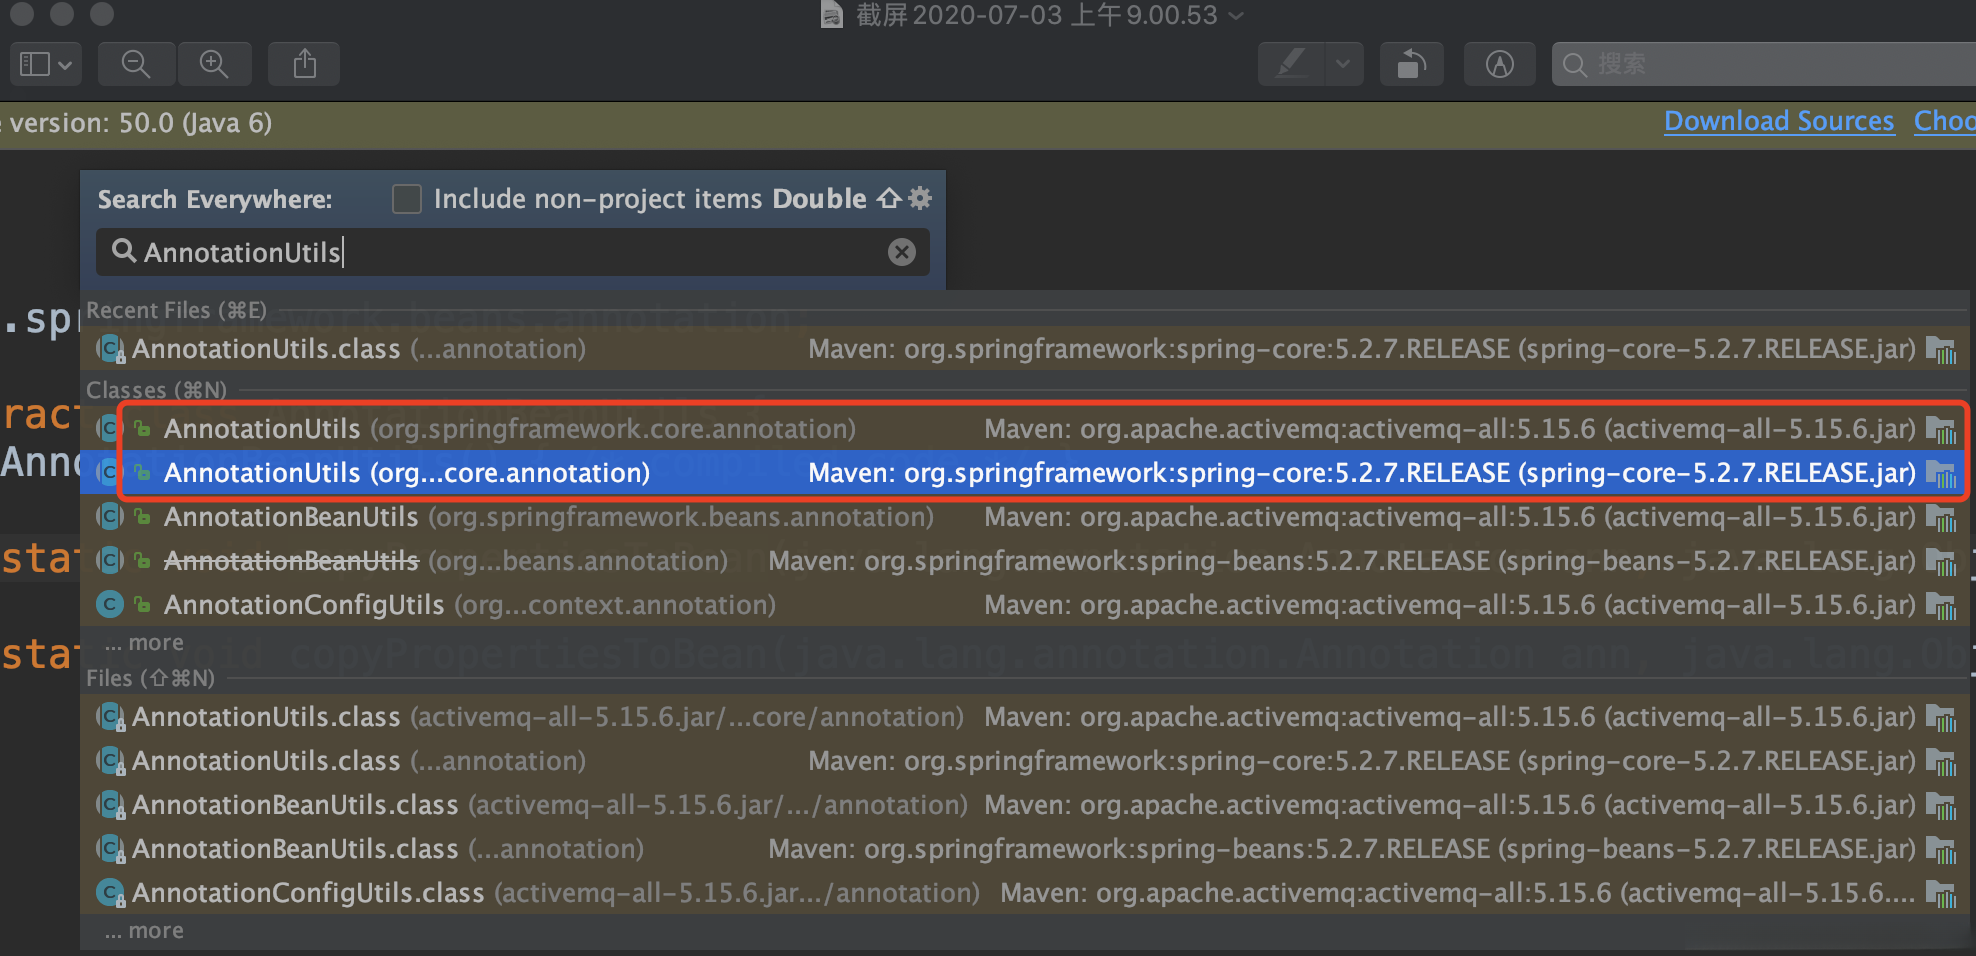Select AnnotationUtils (org.springframework.core.annotation) from activemq
1976x956 pixels.
1025,429
